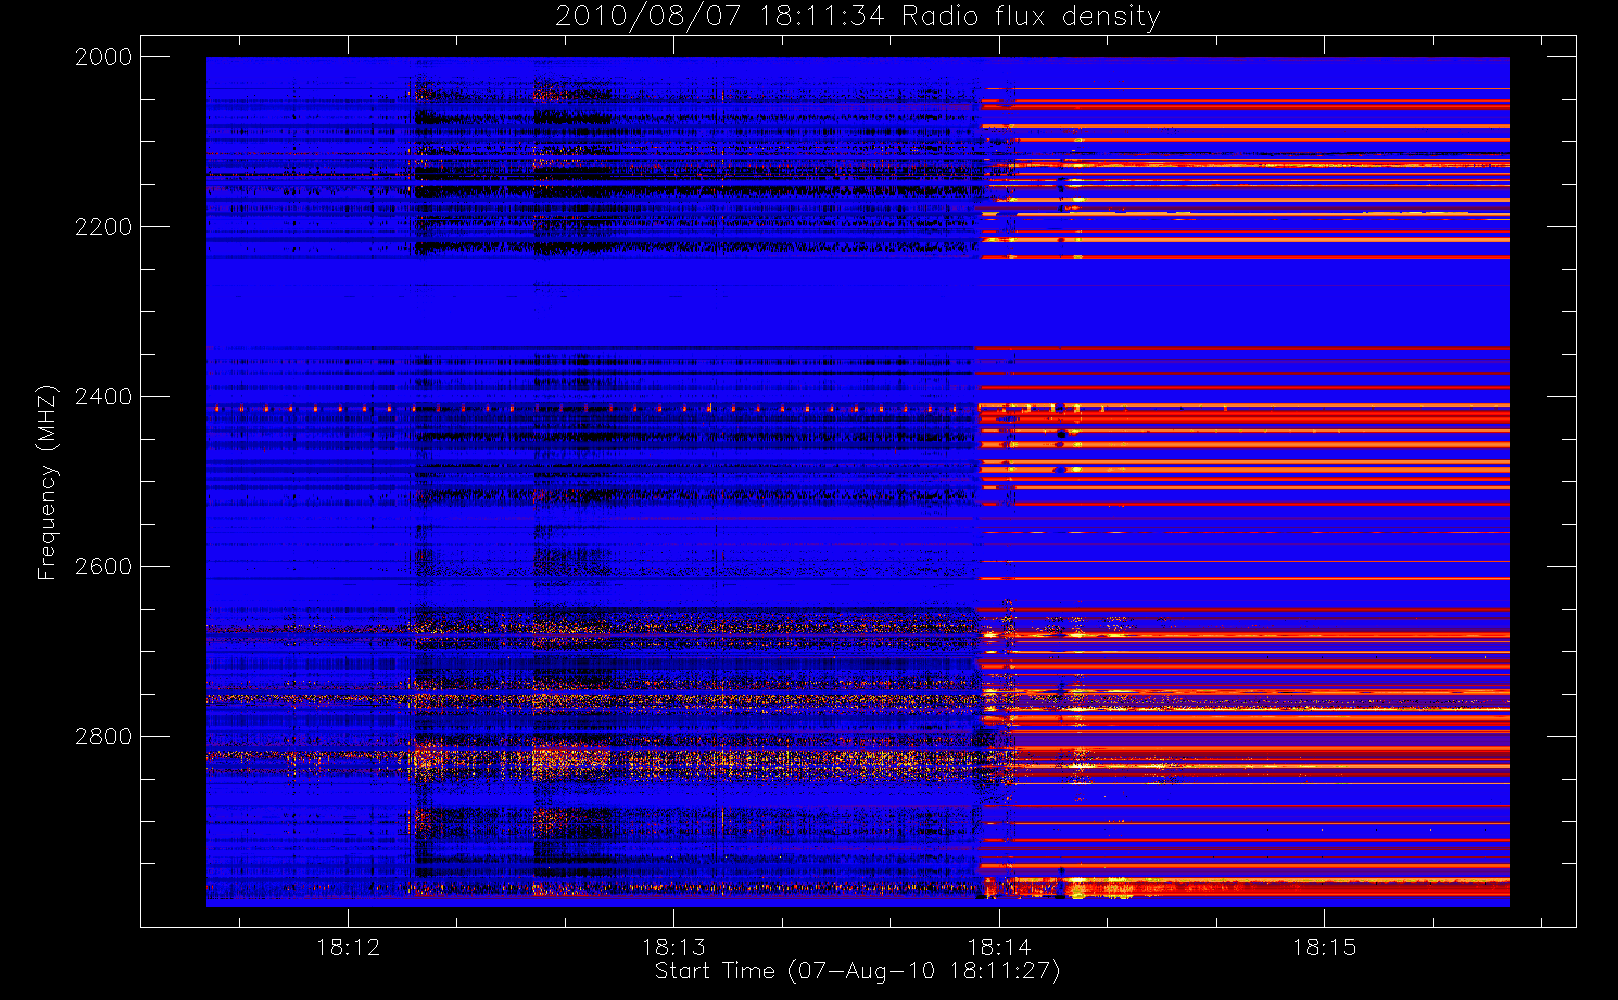Select the 2400 frequency tick label

click(x=104, y=397)
